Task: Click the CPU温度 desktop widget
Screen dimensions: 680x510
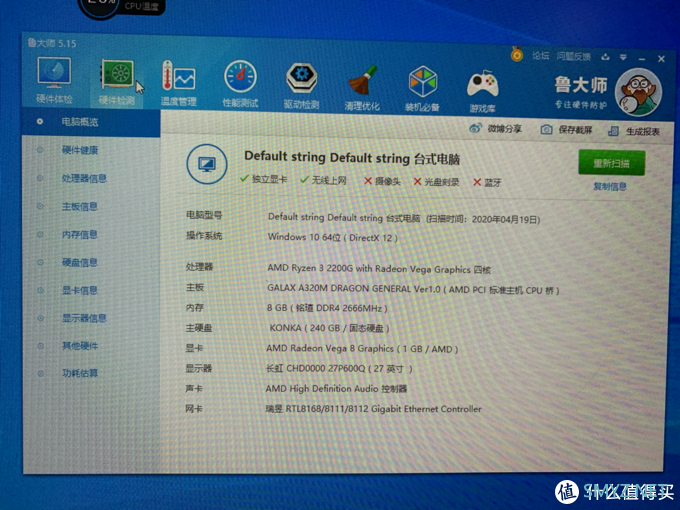Action: click(121, 7)
